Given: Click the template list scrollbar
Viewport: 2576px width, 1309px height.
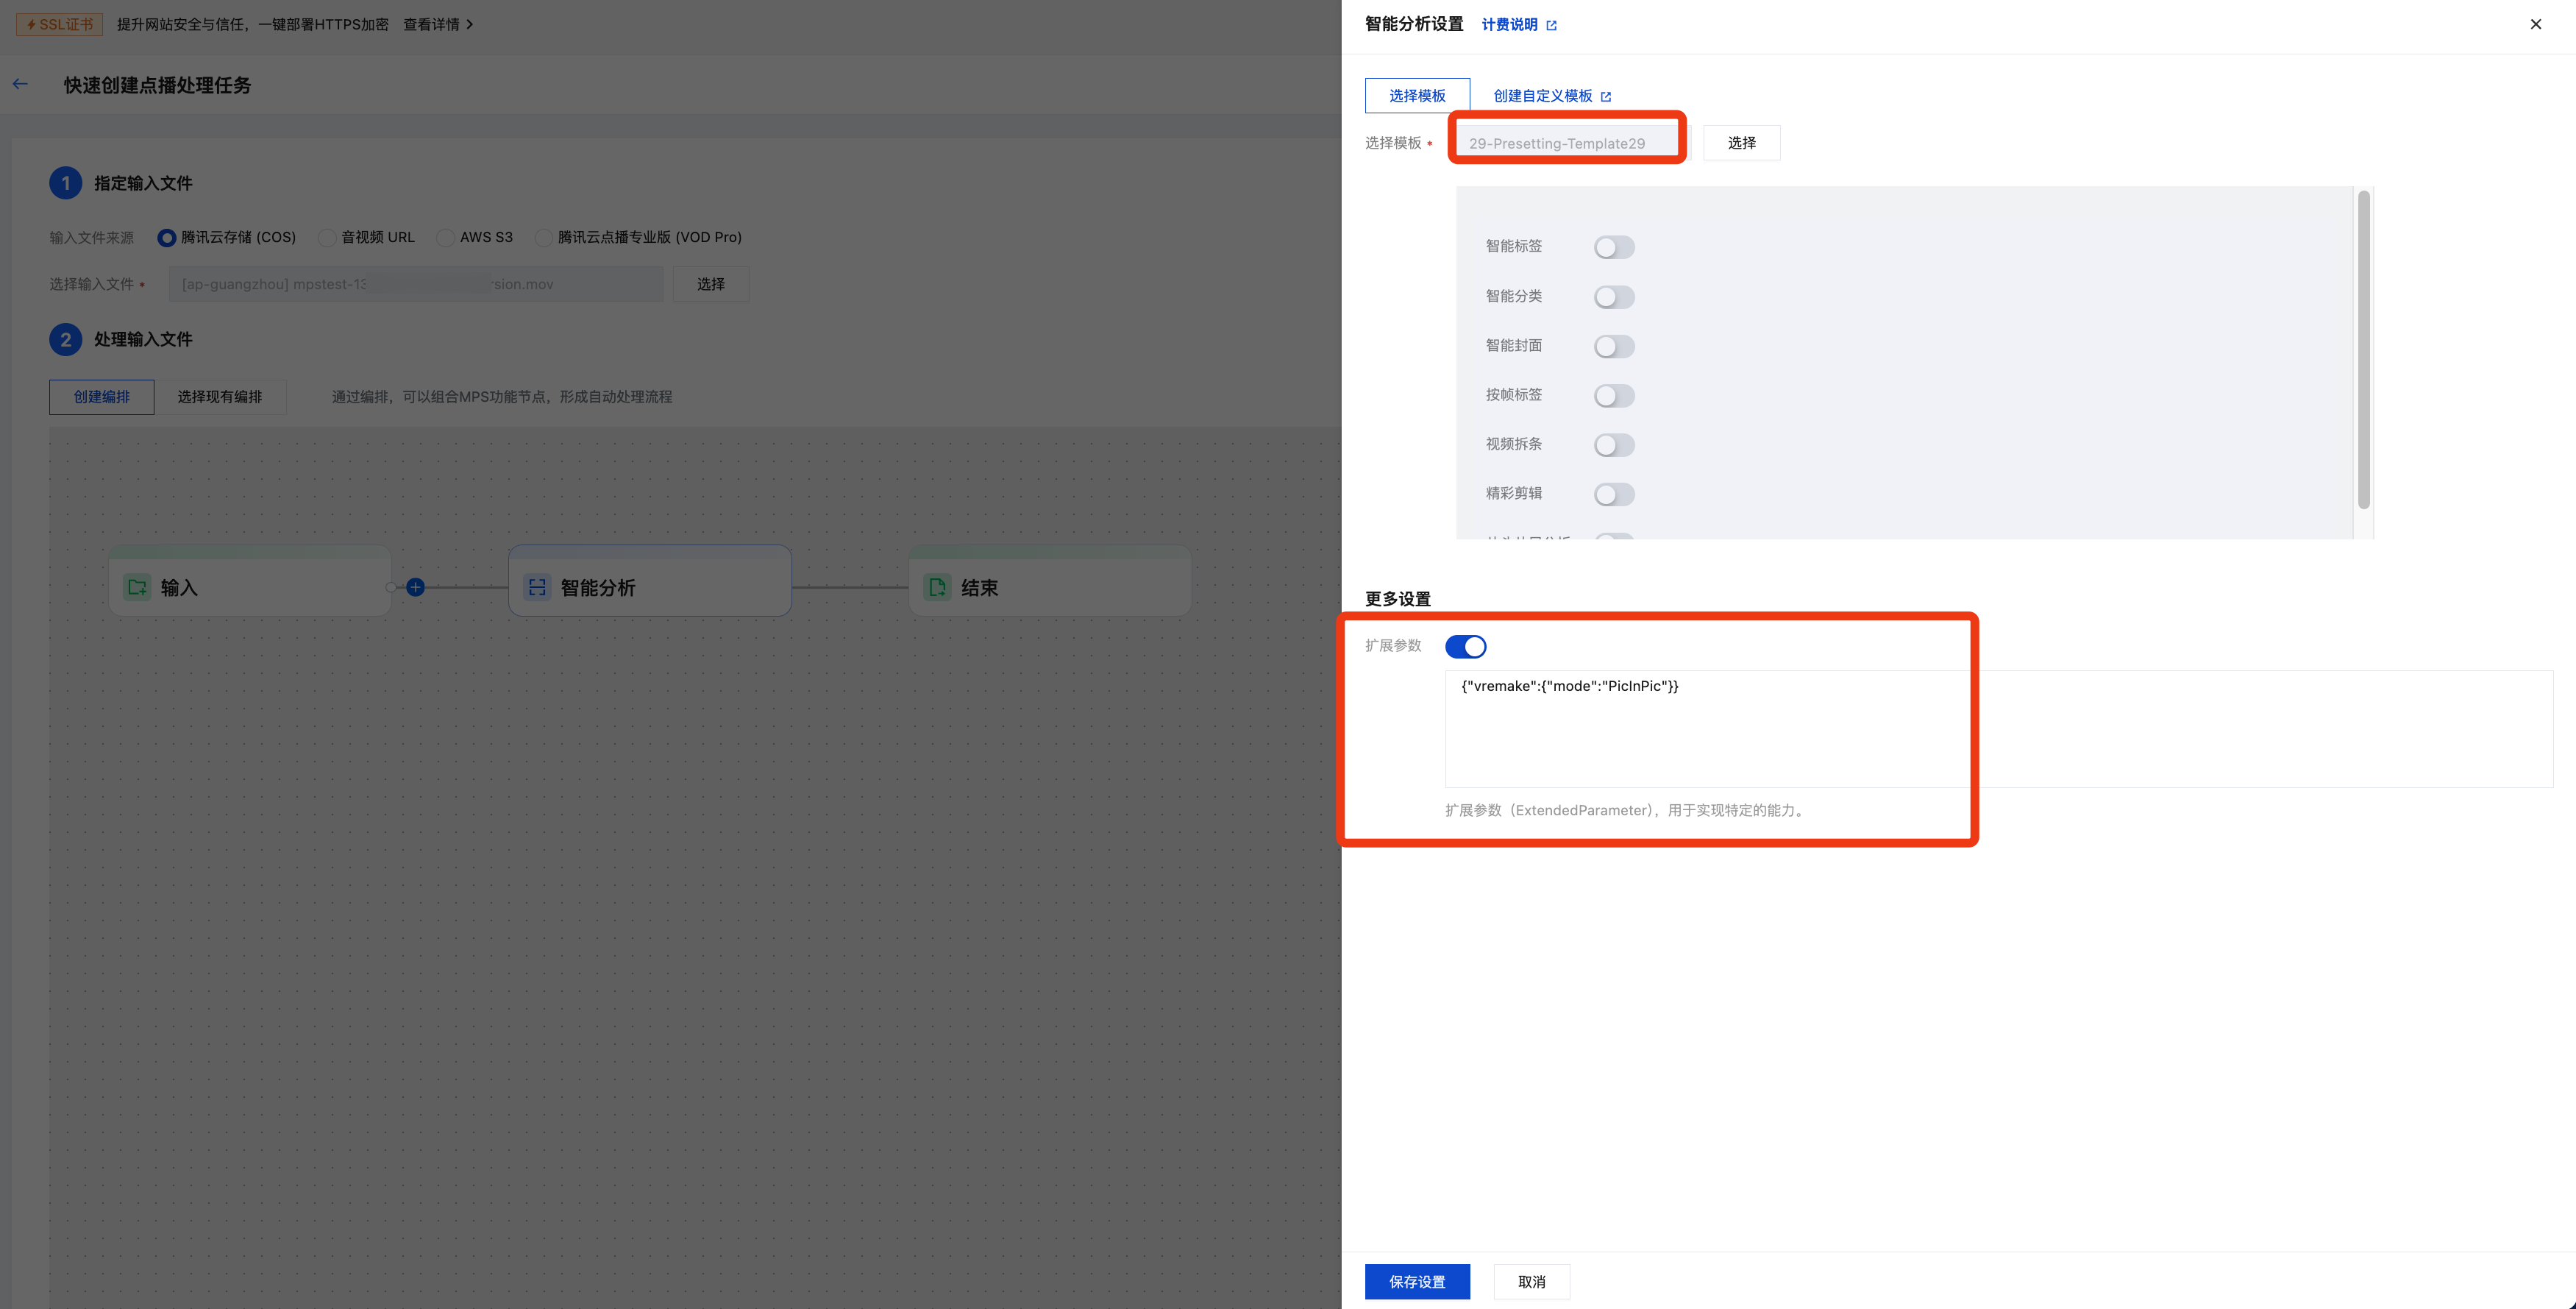Looking at the screenshot, I should [2363, 350].
